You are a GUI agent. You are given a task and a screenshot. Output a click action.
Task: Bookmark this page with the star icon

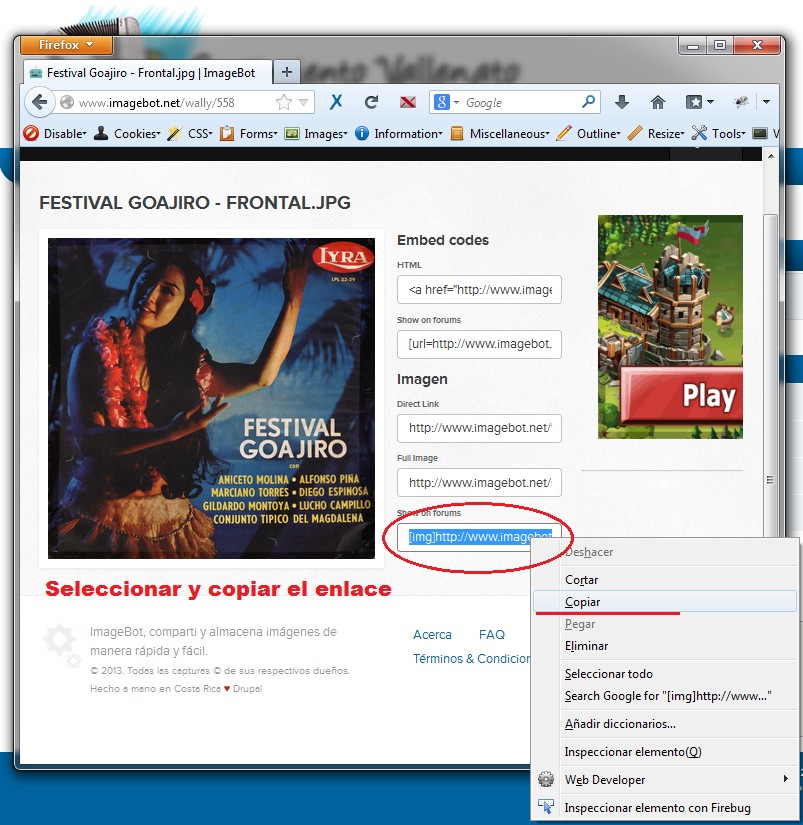pos(284,102)
